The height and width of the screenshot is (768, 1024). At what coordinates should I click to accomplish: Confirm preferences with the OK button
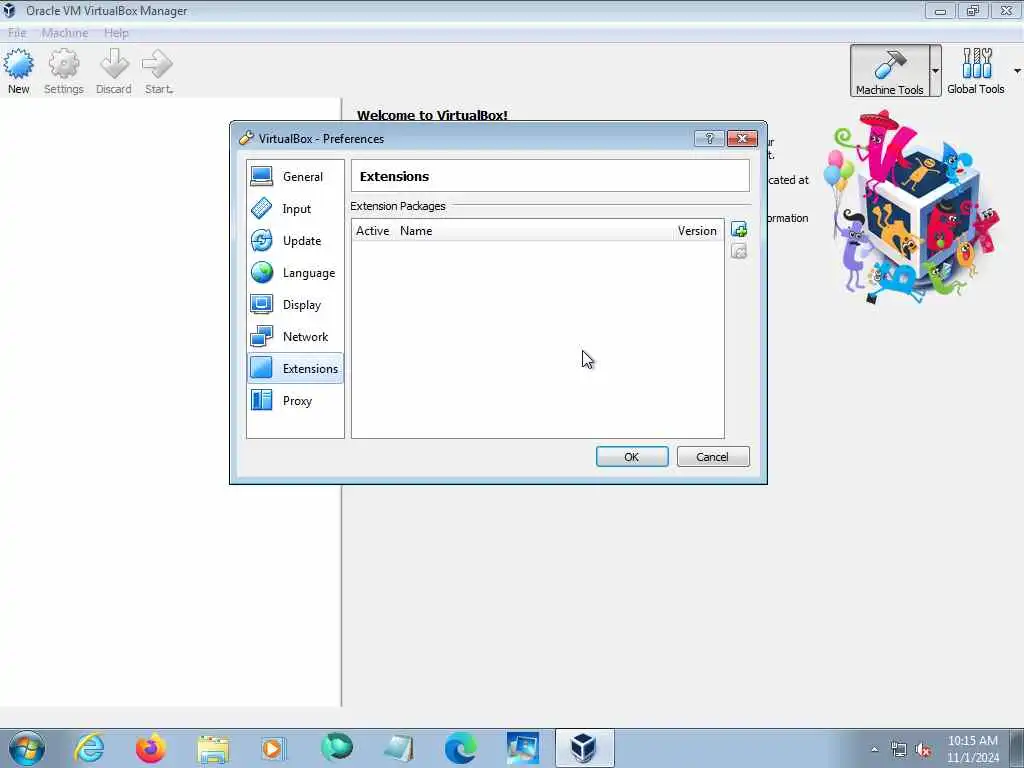coord(632,456)
